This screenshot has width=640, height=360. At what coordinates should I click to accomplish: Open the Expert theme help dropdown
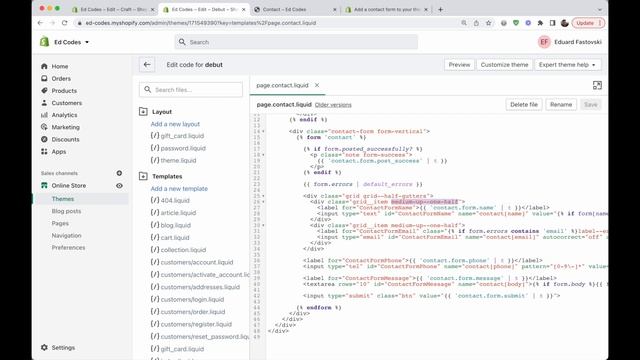point(567,64)
